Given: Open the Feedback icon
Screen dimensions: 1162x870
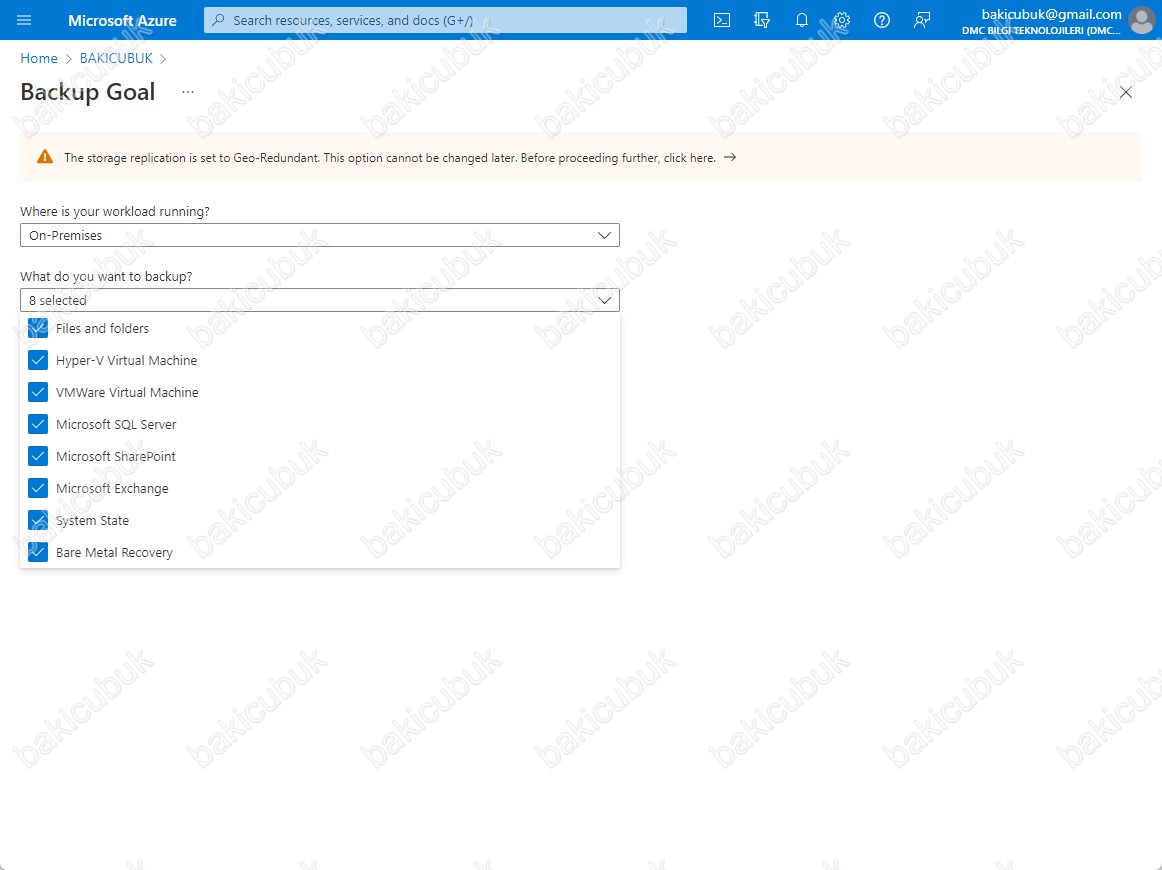Looking at the screenshot, I should [922, 20].
